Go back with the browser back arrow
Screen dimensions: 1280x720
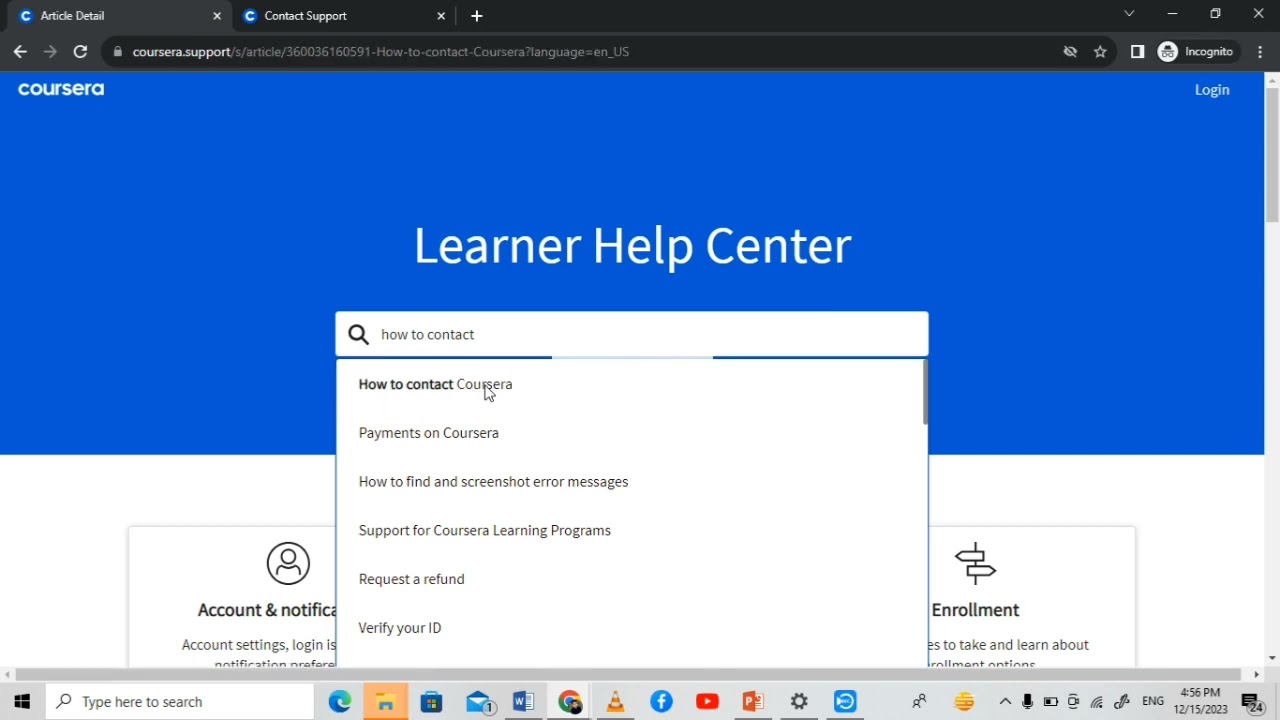[x=20, y=52]
